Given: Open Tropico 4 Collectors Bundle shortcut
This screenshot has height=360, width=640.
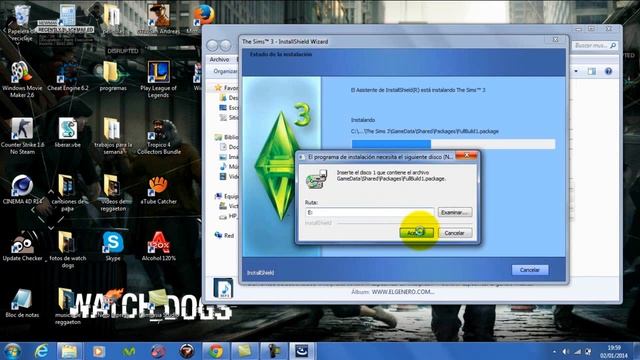Looking at the screenshot, I should click(158, 137).
